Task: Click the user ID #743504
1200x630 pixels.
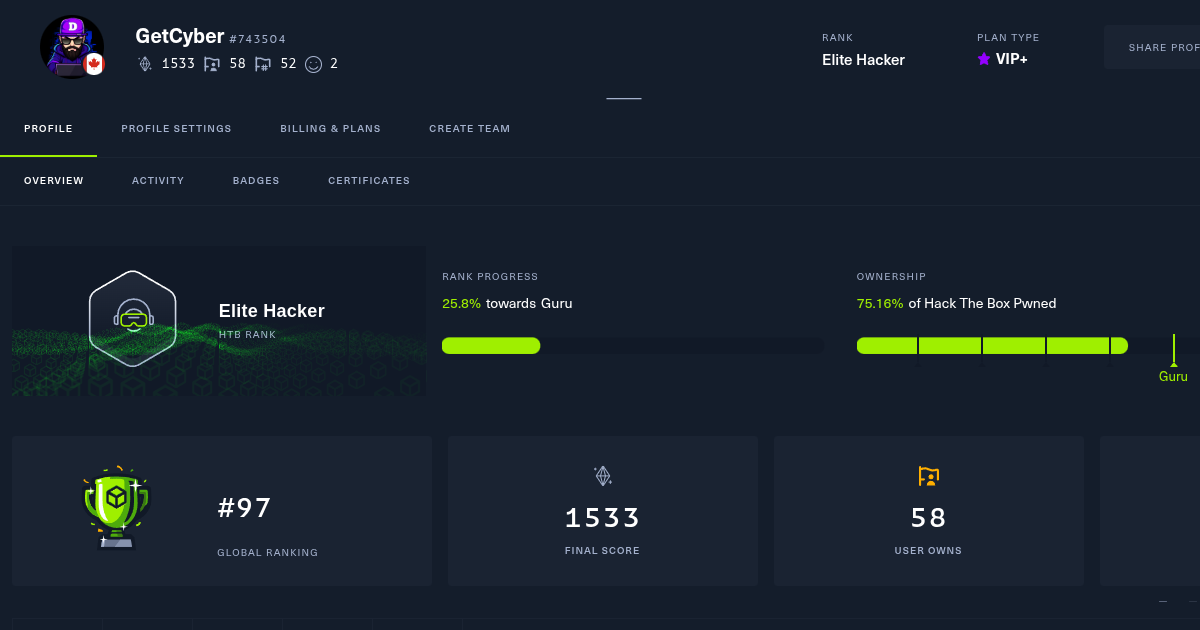Action: point(258,39)
